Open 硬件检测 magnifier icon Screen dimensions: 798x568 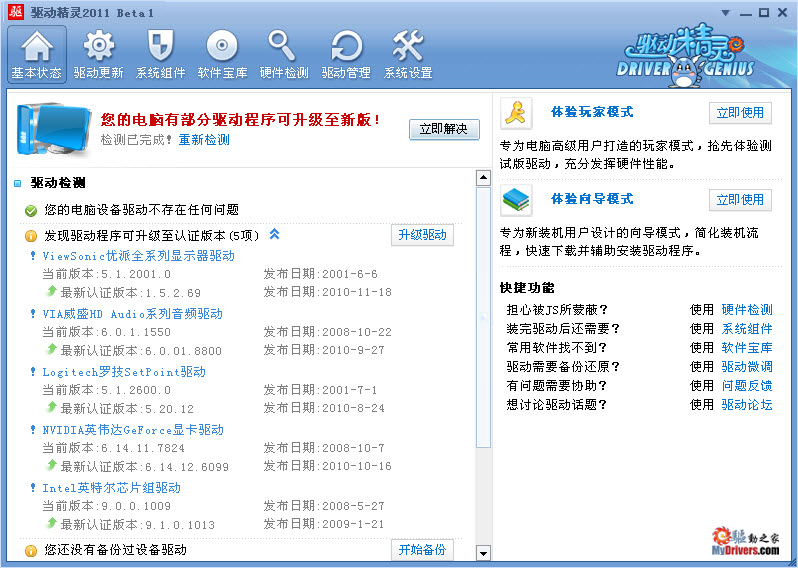point(284,54)
